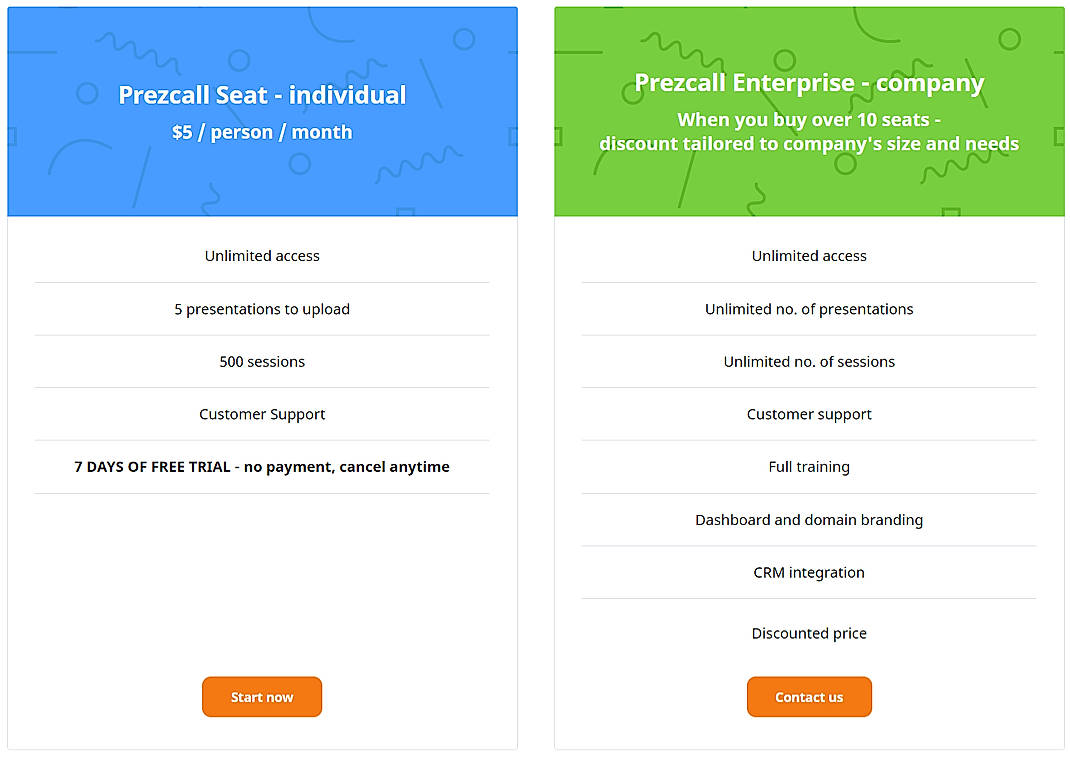Image resolution: width=1070 pixels, height=757 pixels.
Task: Click Dashboard and domain branding feature
Action: pos(809,519)
